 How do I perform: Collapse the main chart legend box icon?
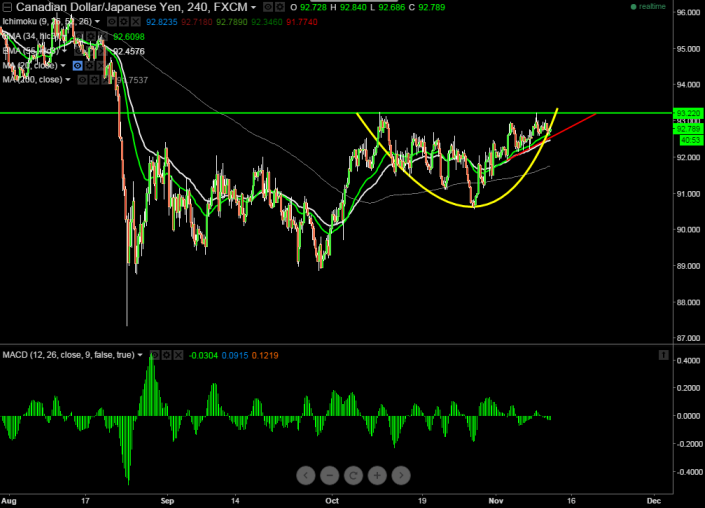[7, 7]
